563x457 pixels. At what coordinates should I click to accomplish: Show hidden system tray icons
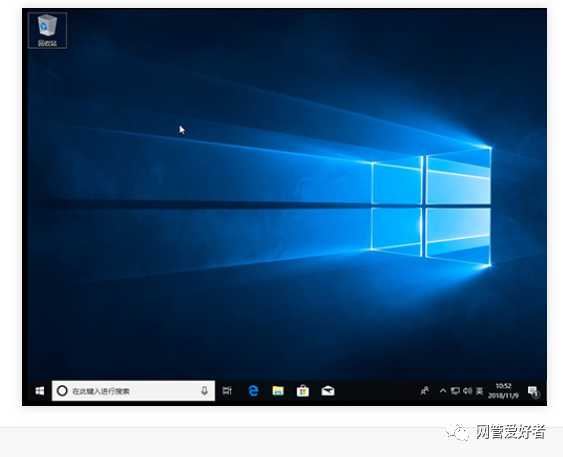click(x=443, y=391)
